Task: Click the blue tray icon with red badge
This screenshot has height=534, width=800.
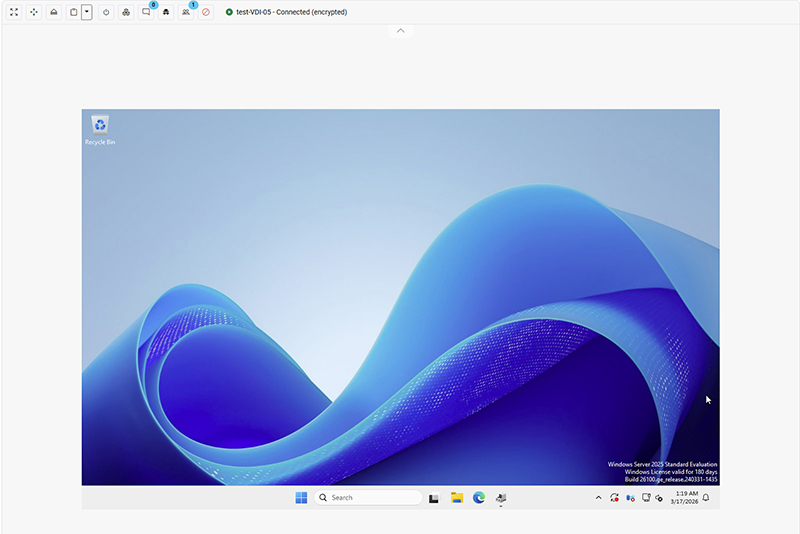Action: coord(630,498)
